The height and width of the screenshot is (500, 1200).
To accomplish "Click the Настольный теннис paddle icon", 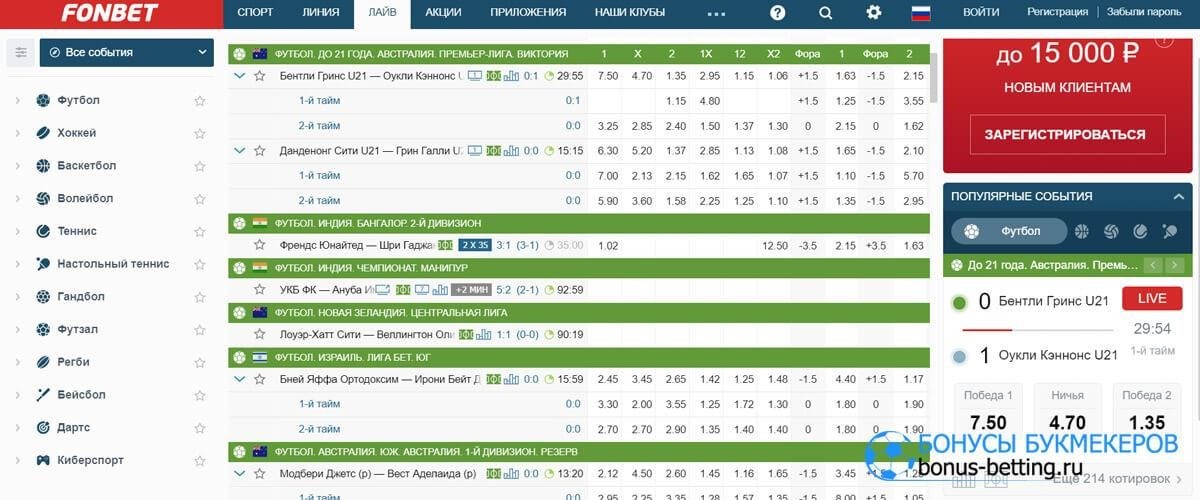I will pos(43,264).
